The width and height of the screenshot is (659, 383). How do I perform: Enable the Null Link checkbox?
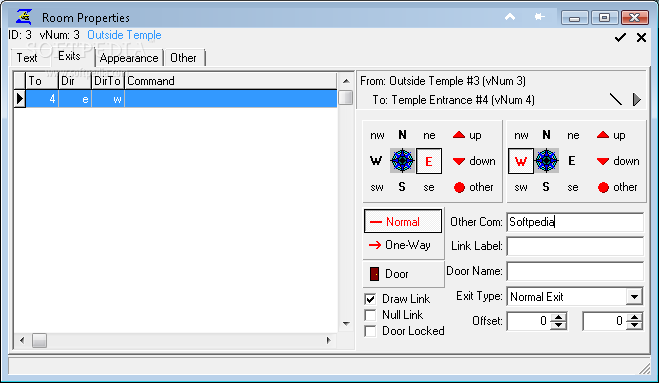pyautogui.click(x=370, y=315)
